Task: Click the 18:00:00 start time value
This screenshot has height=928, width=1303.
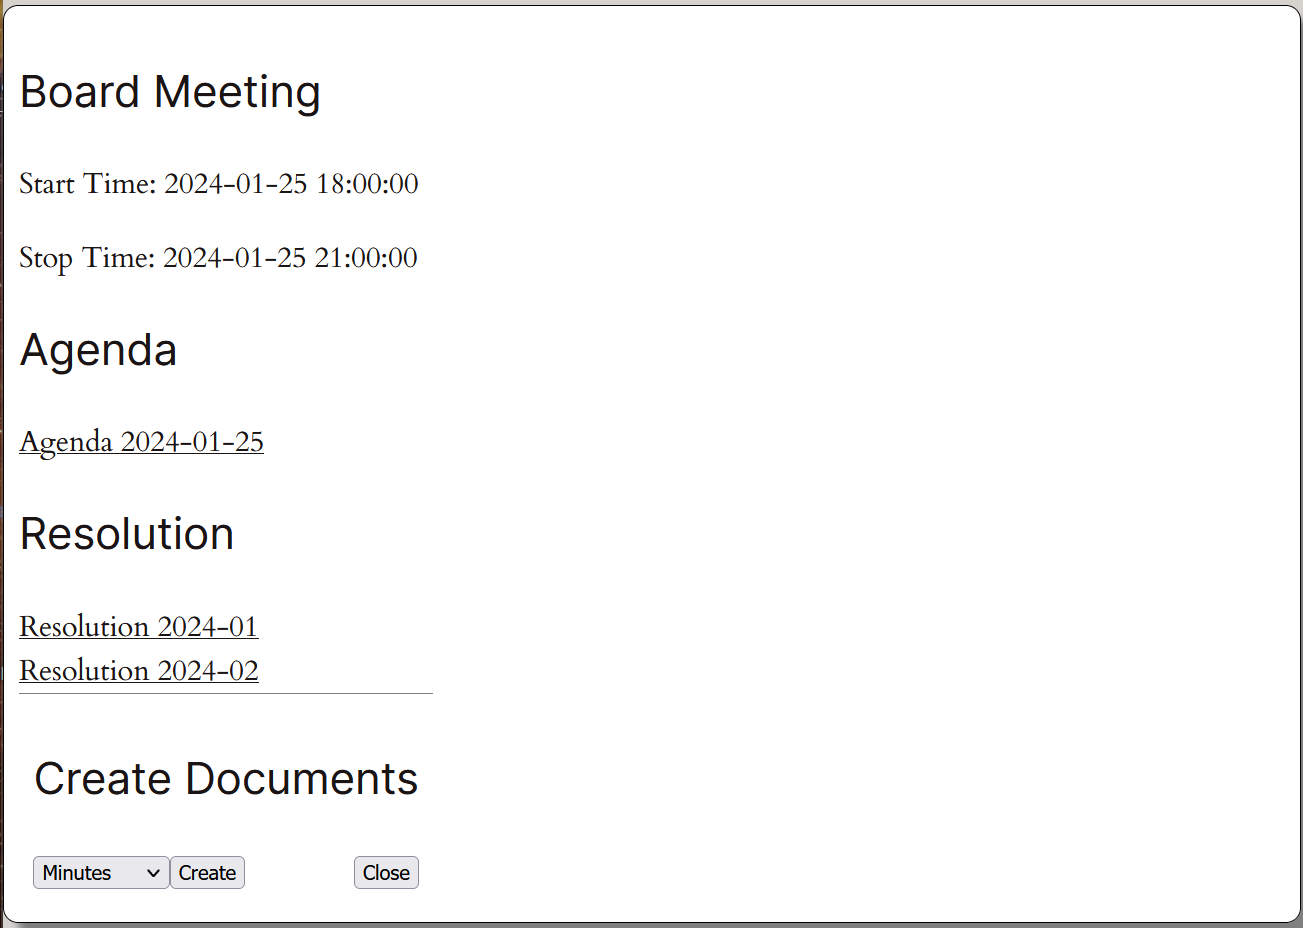Action: point(367,184)
